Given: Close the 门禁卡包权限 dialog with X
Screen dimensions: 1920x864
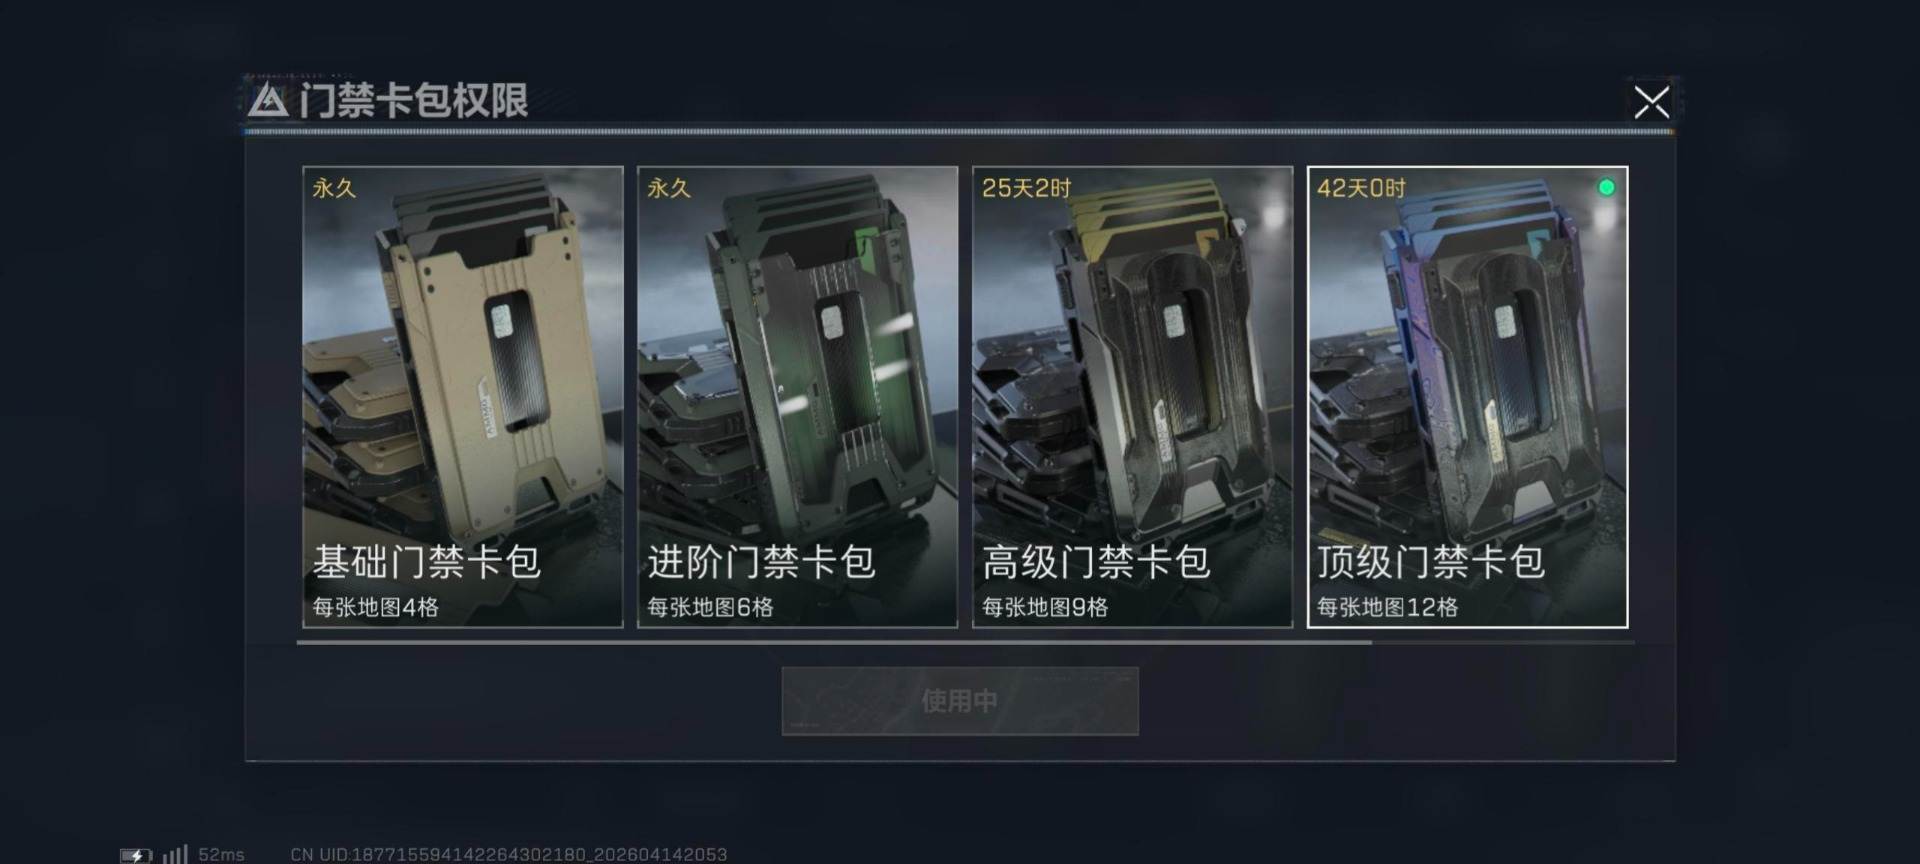Looking at the screenshot, I should point(1651,102).
